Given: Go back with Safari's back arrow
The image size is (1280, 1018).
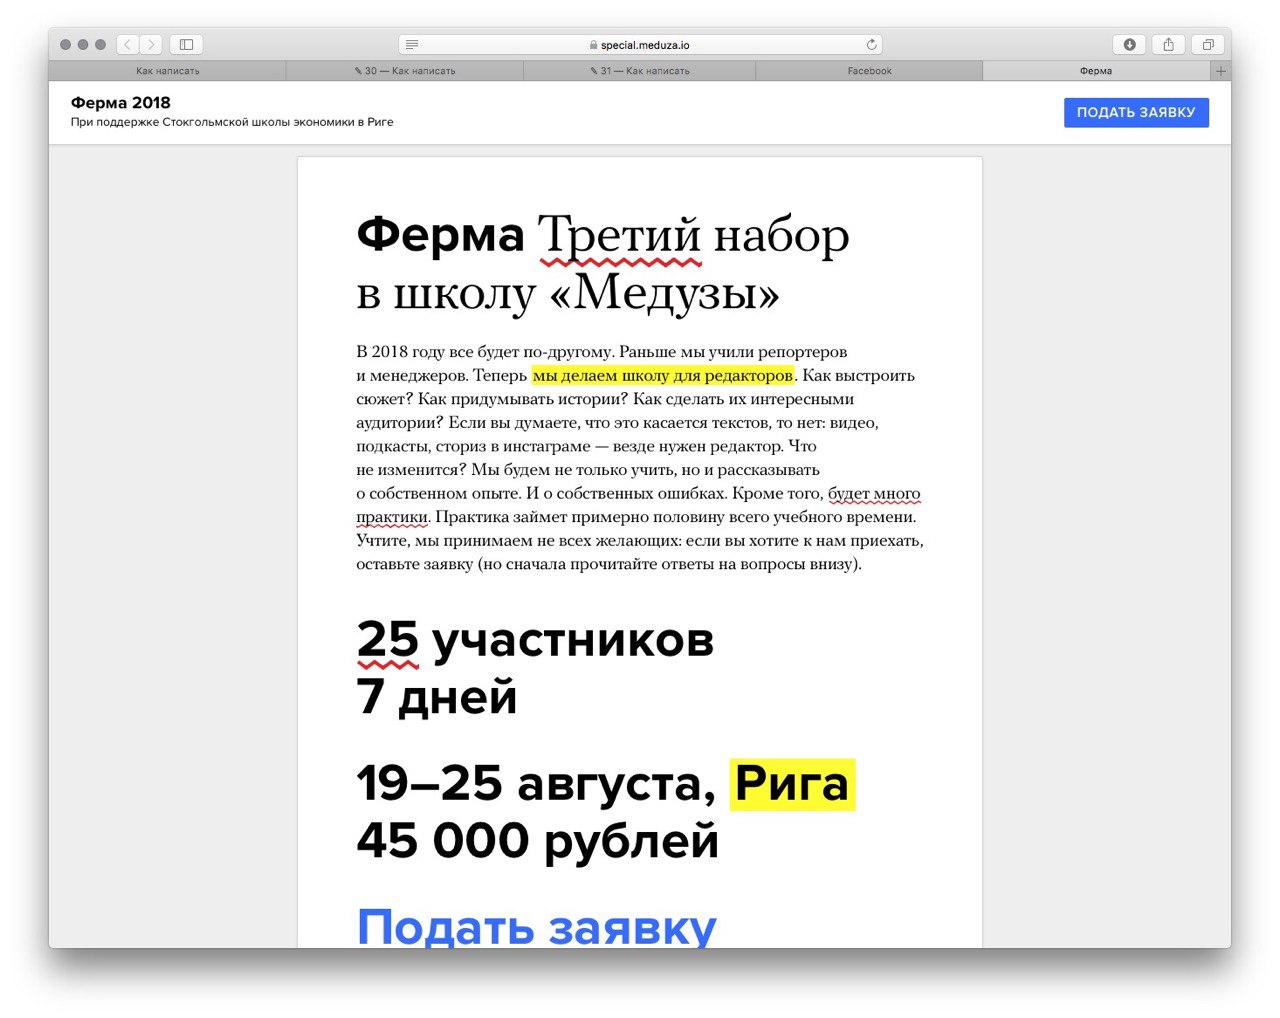Looking at the screenshot, I should point(128,44).
